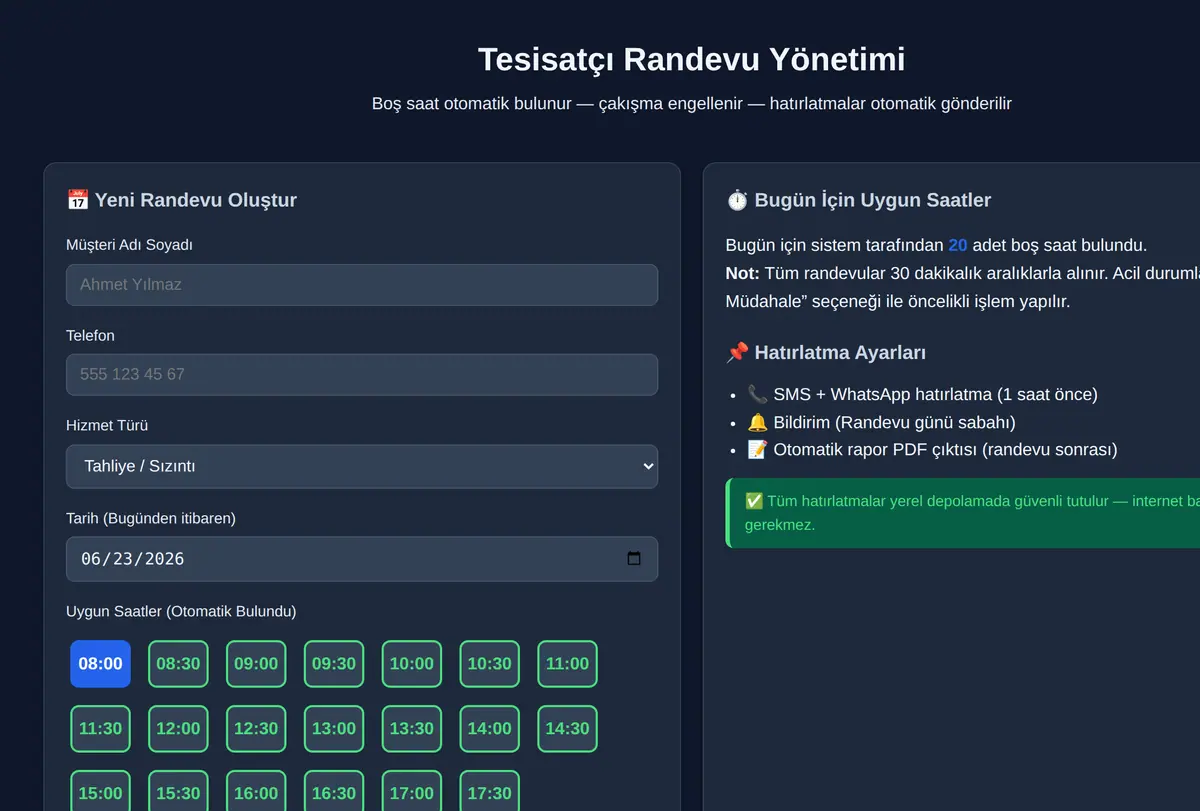The height and width of the screenshot is (811, 1200).
Task: Click the pushpin emoji beside Hatırlatma Ayarları
Action: (737, 352)
